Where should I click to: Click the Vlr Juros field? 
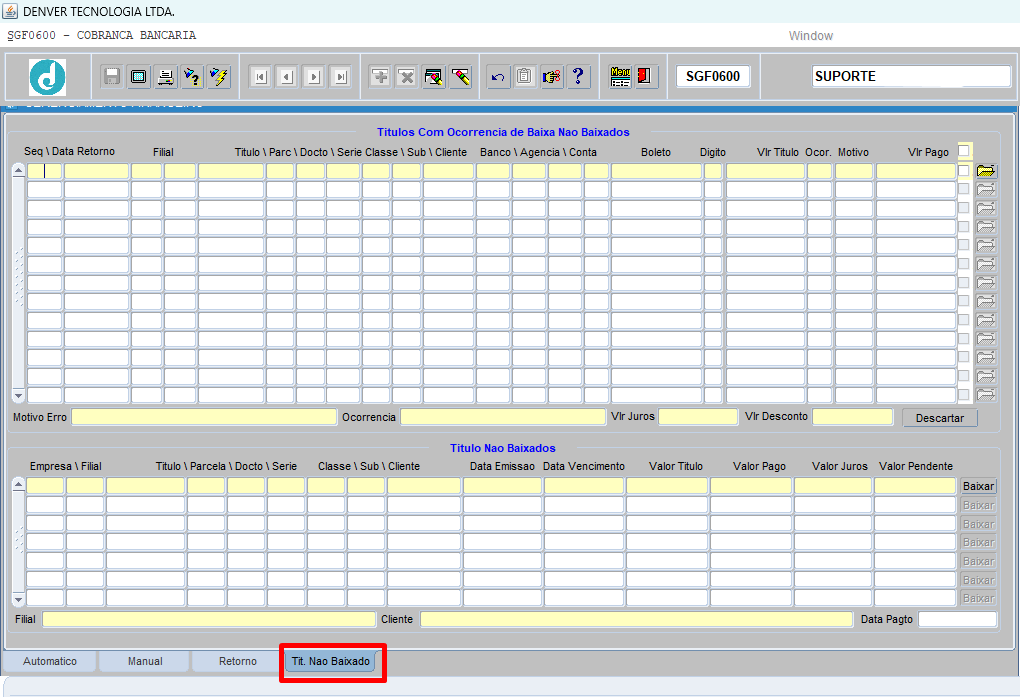(699, 417)
